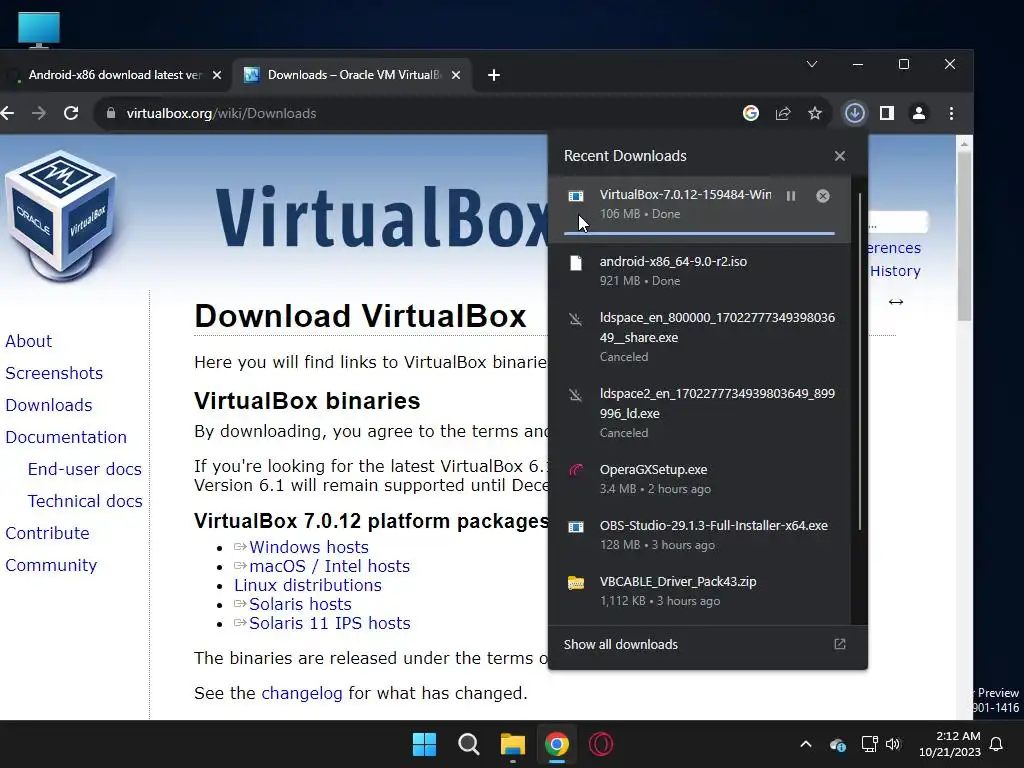Viewport: 1024px width, 768px height.
Task: Open the Documentation sidebar link
Action: 66,437
